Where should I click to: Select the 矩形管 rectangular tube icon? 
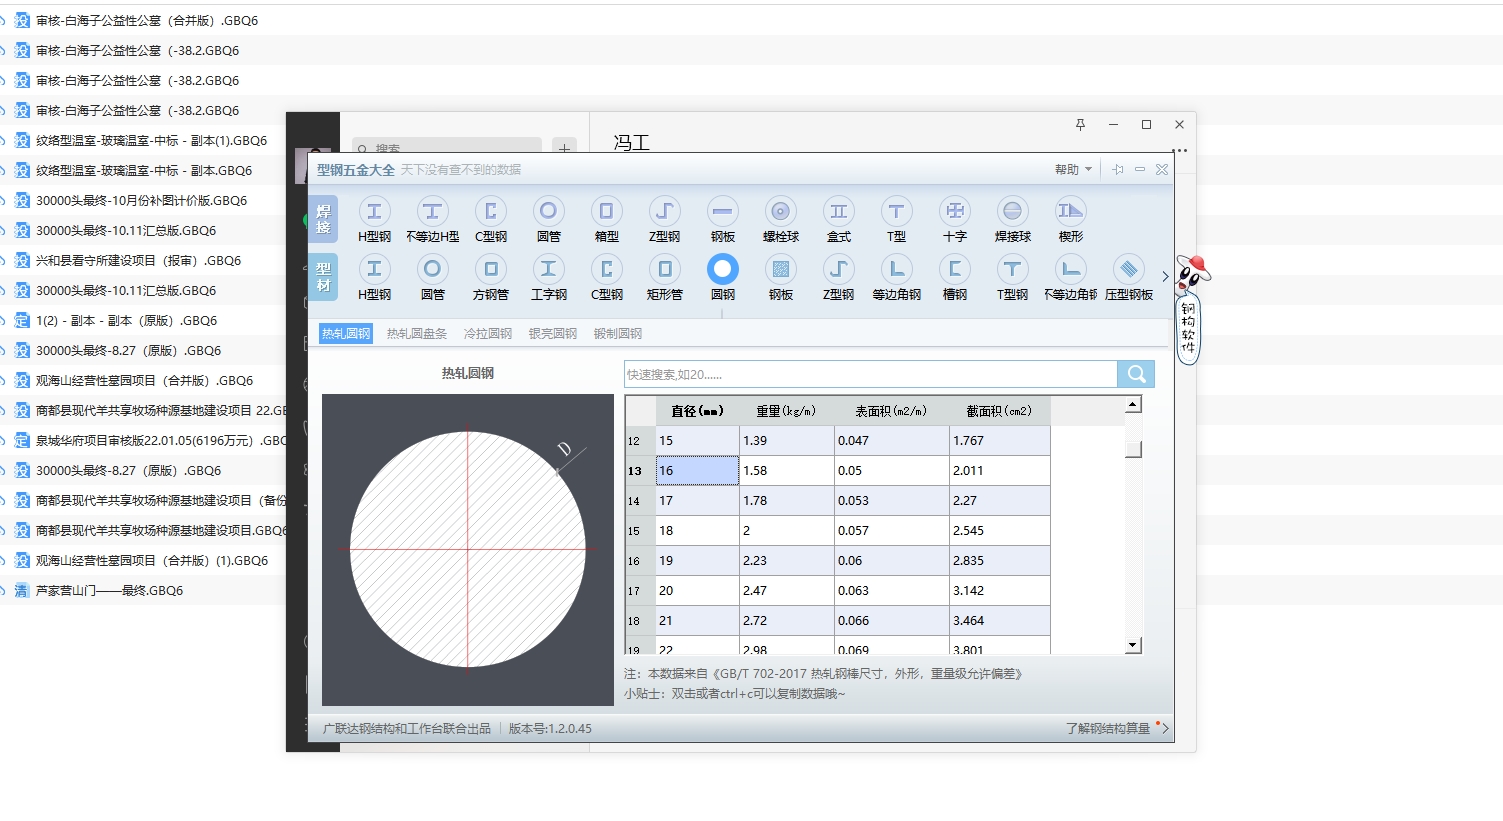click(664, 278)
